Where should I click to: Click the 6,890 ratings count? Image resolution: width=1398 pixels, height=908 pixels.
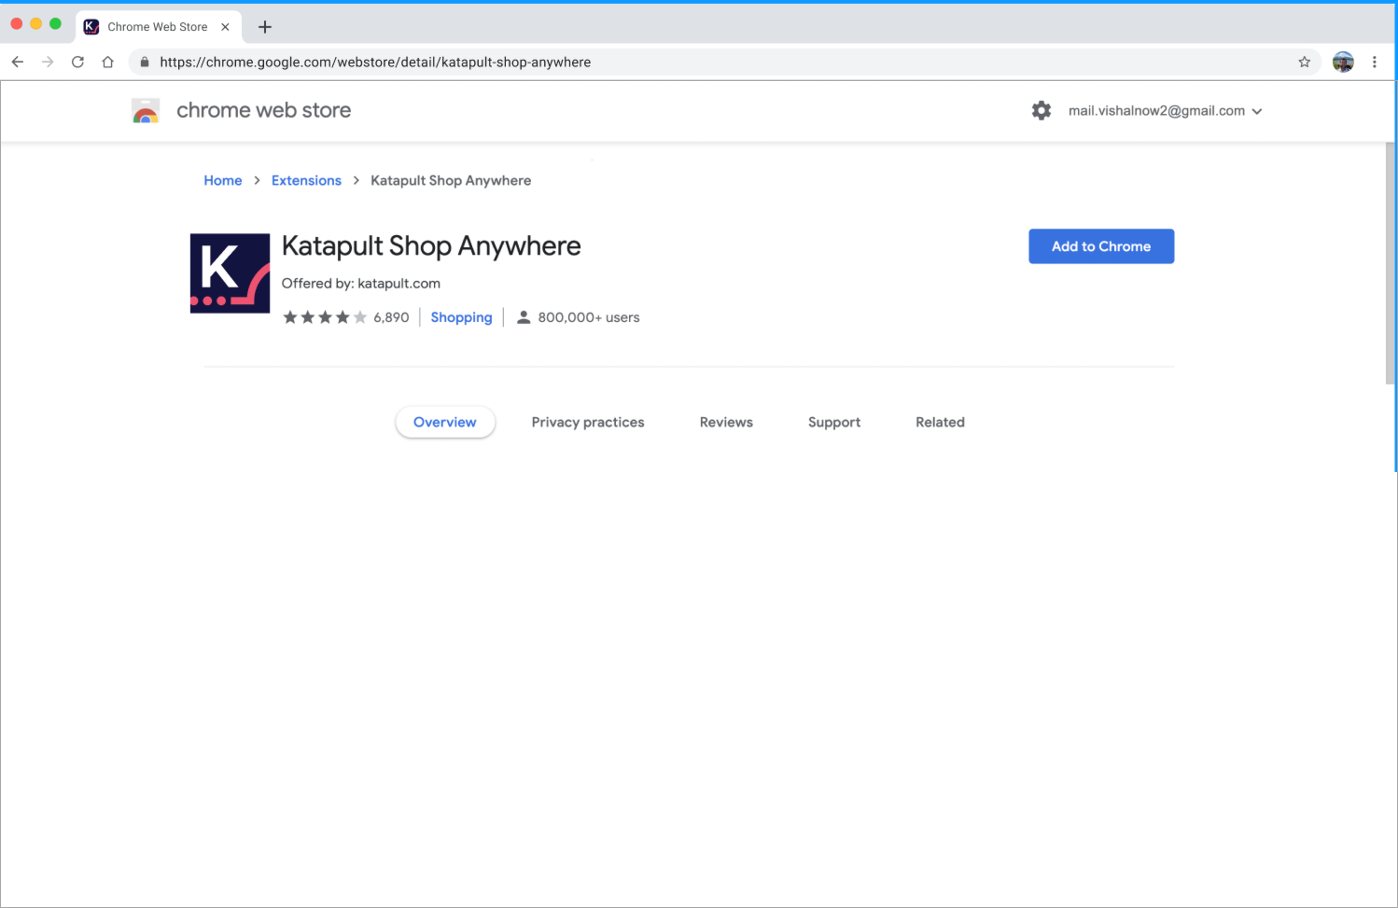(x=391, y=317)
